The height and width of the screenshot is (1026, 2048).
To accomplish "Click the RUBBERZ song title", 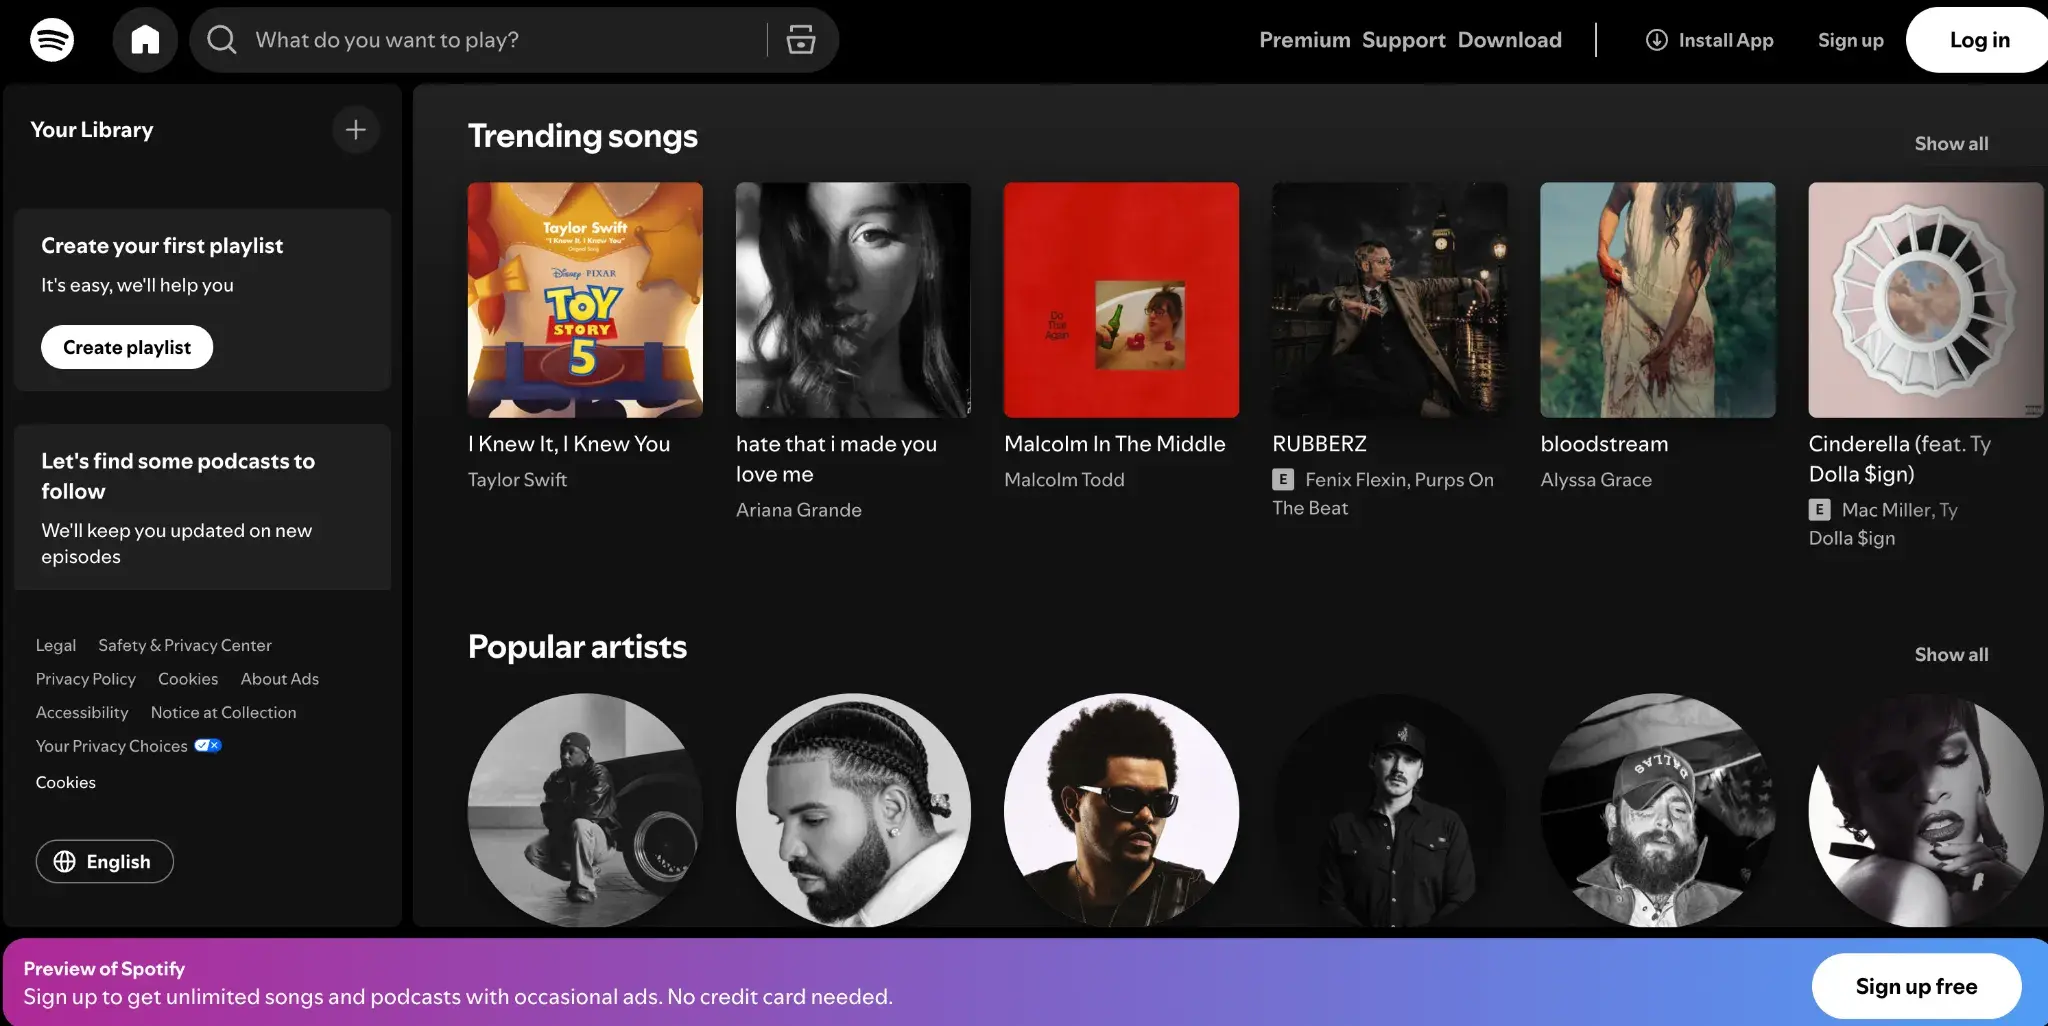I will (x=1319, y=444).
